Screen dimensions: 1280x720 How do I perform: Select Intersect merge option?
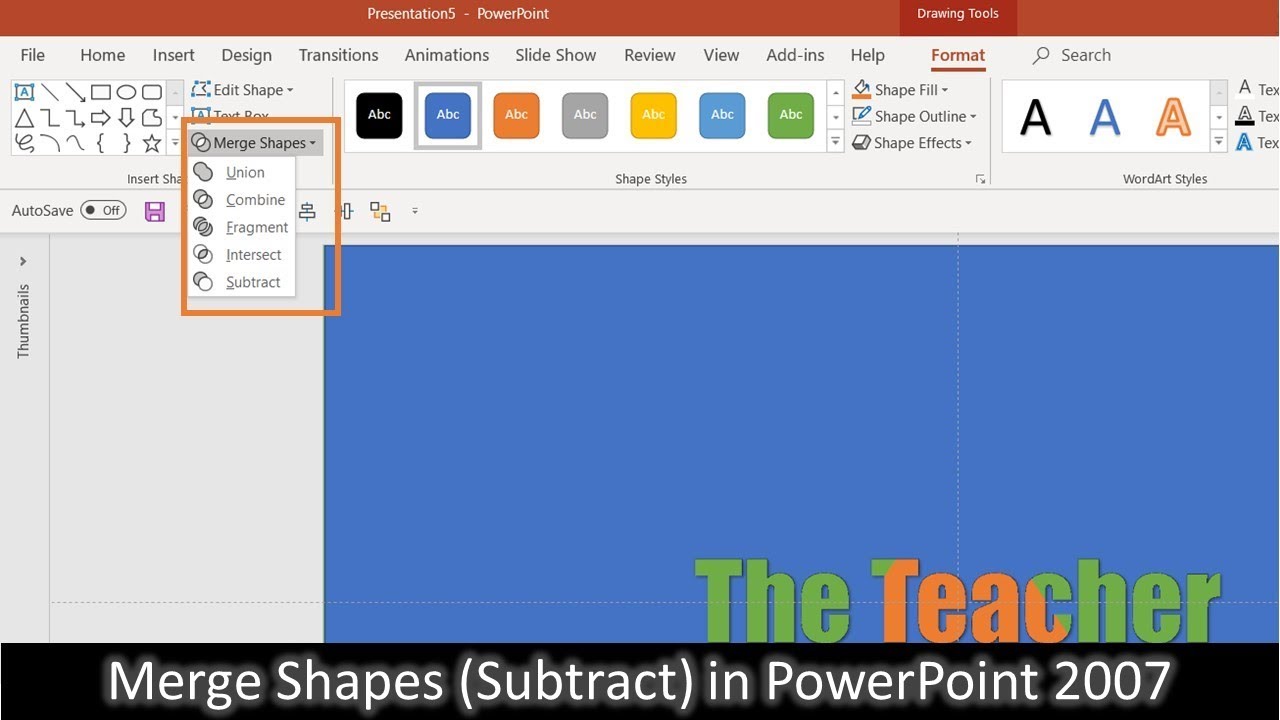coord(253,255)
